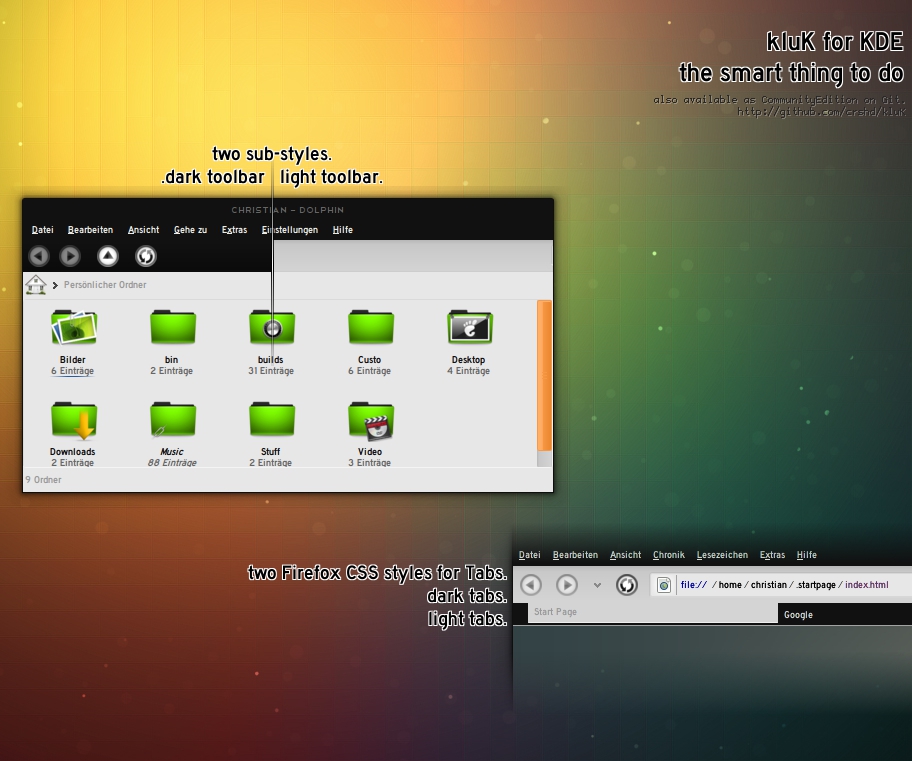Open Extras menu in Dolphin
This screenshot has width=912, height=761.
click(234, 230)
